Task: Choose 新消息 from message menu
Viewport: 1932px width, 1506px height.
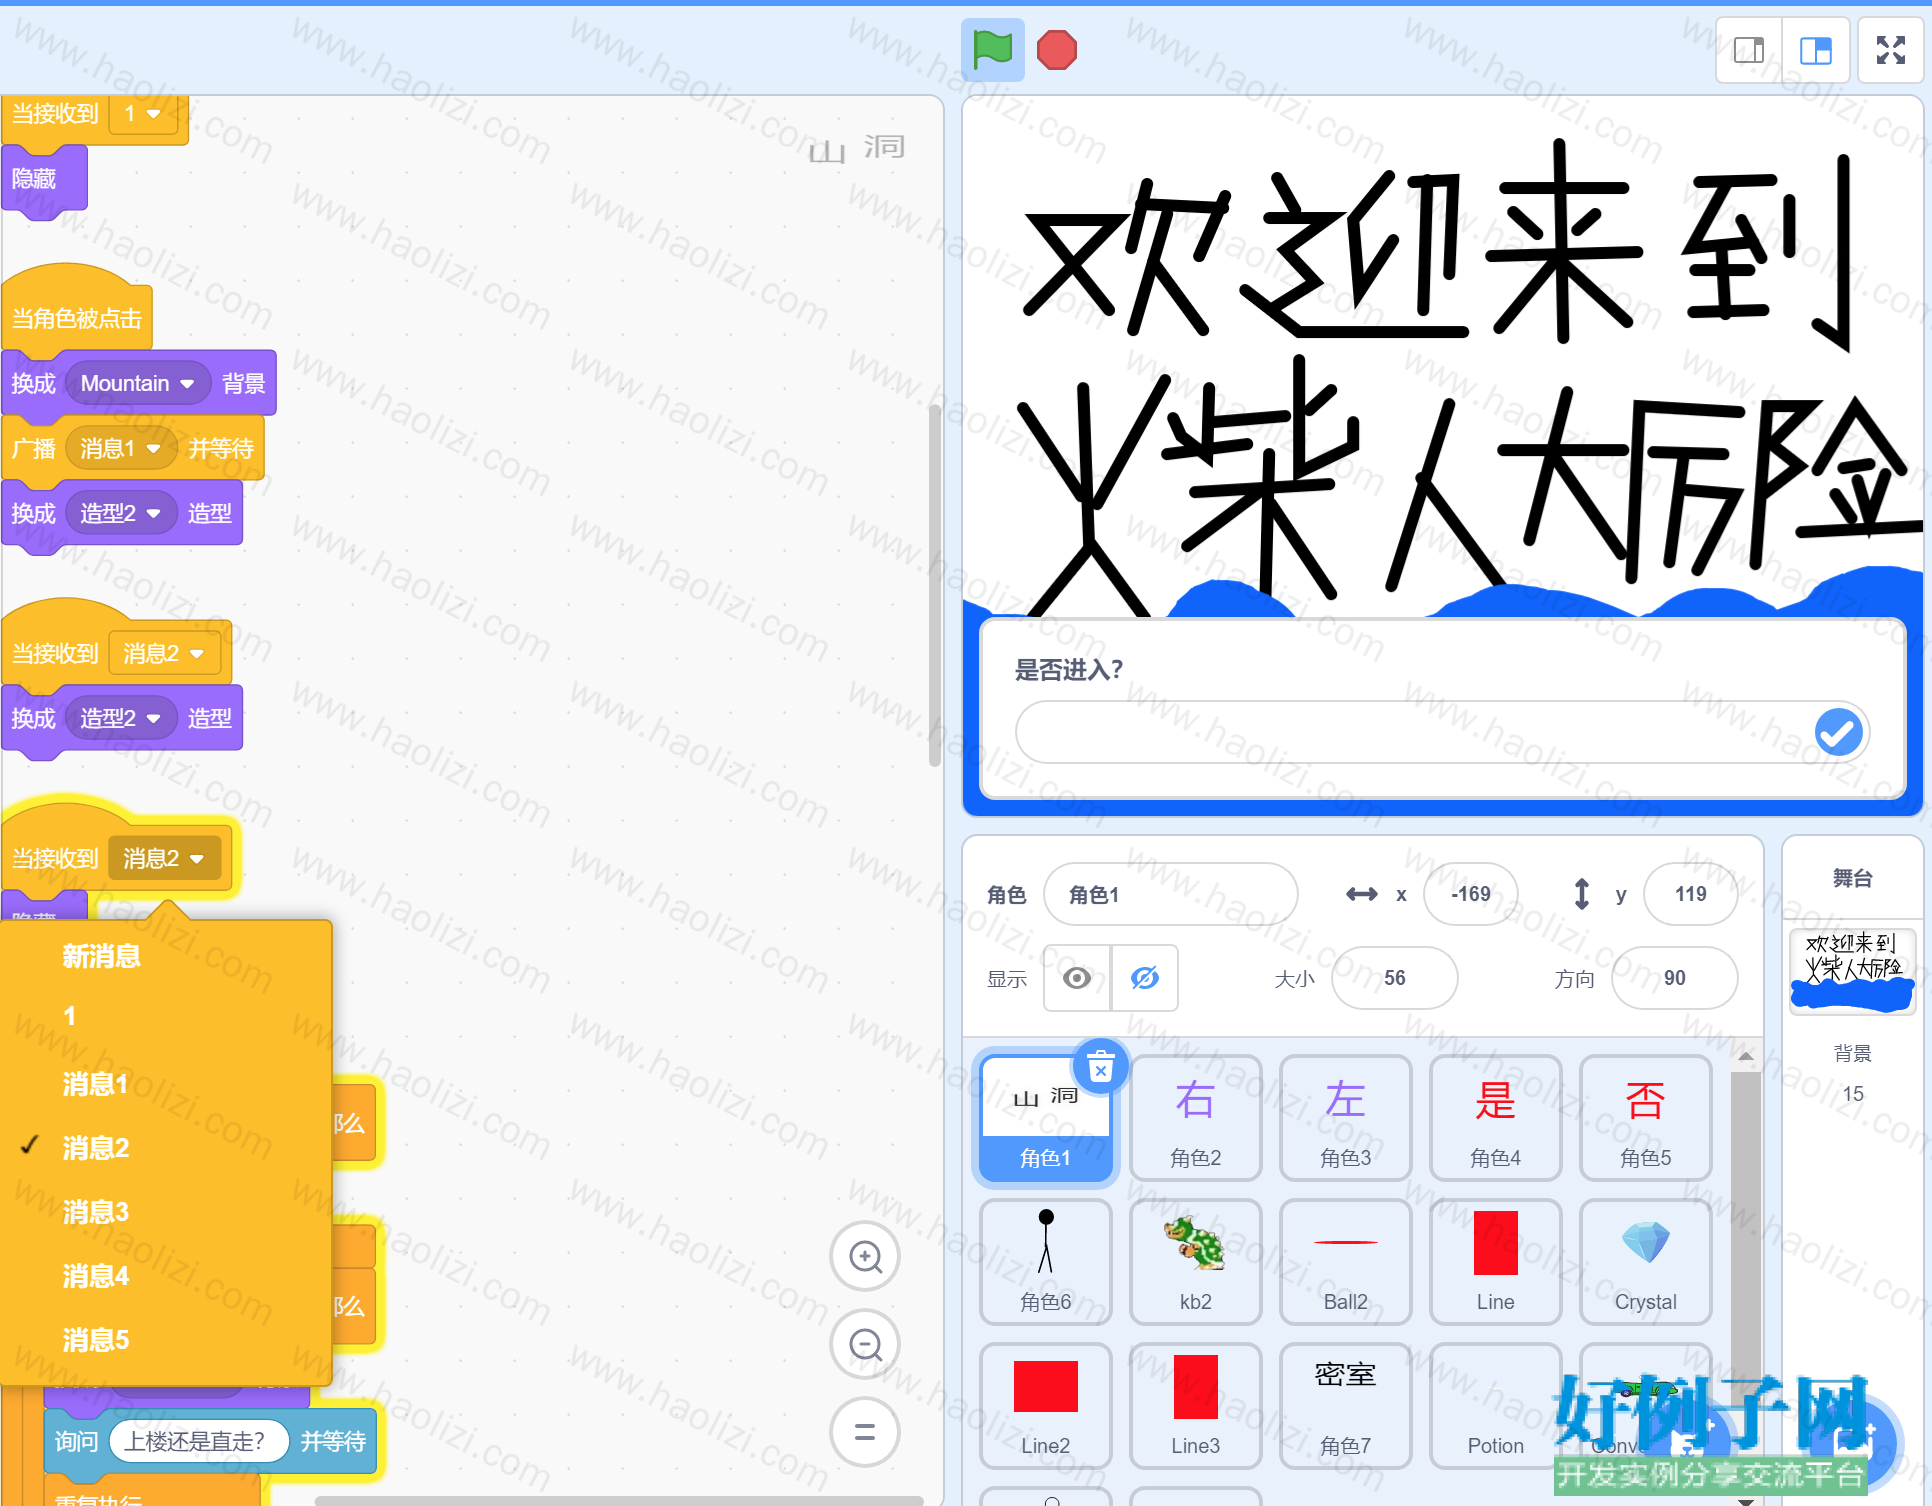Action: (x=166, y=956)
